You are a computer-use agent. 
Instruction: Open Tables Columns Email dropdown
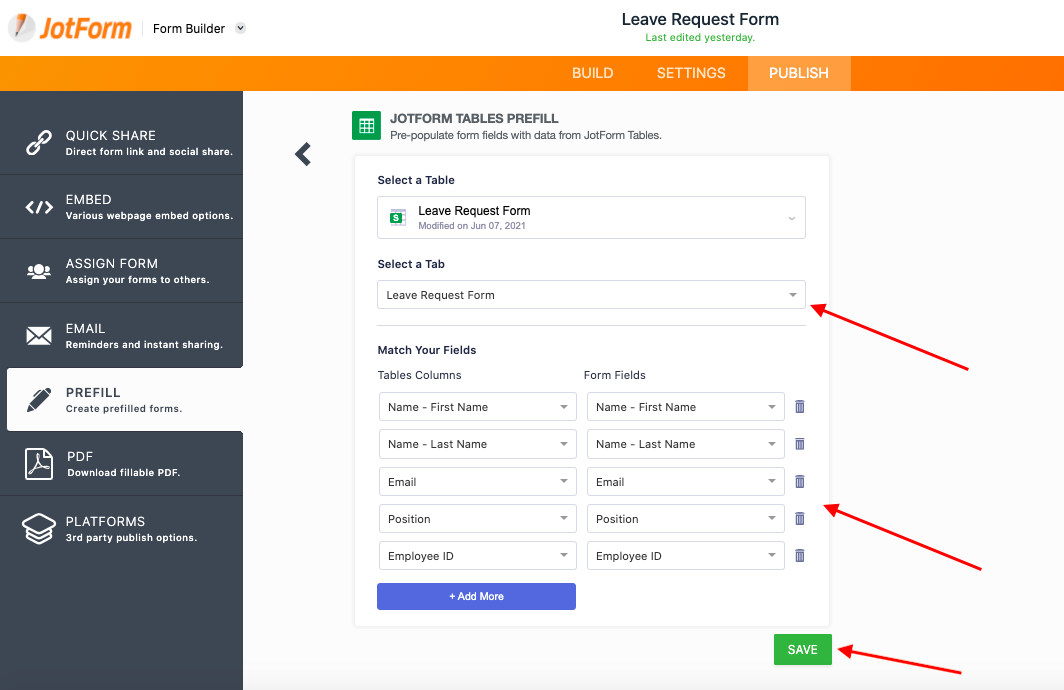tap(478, 482)
